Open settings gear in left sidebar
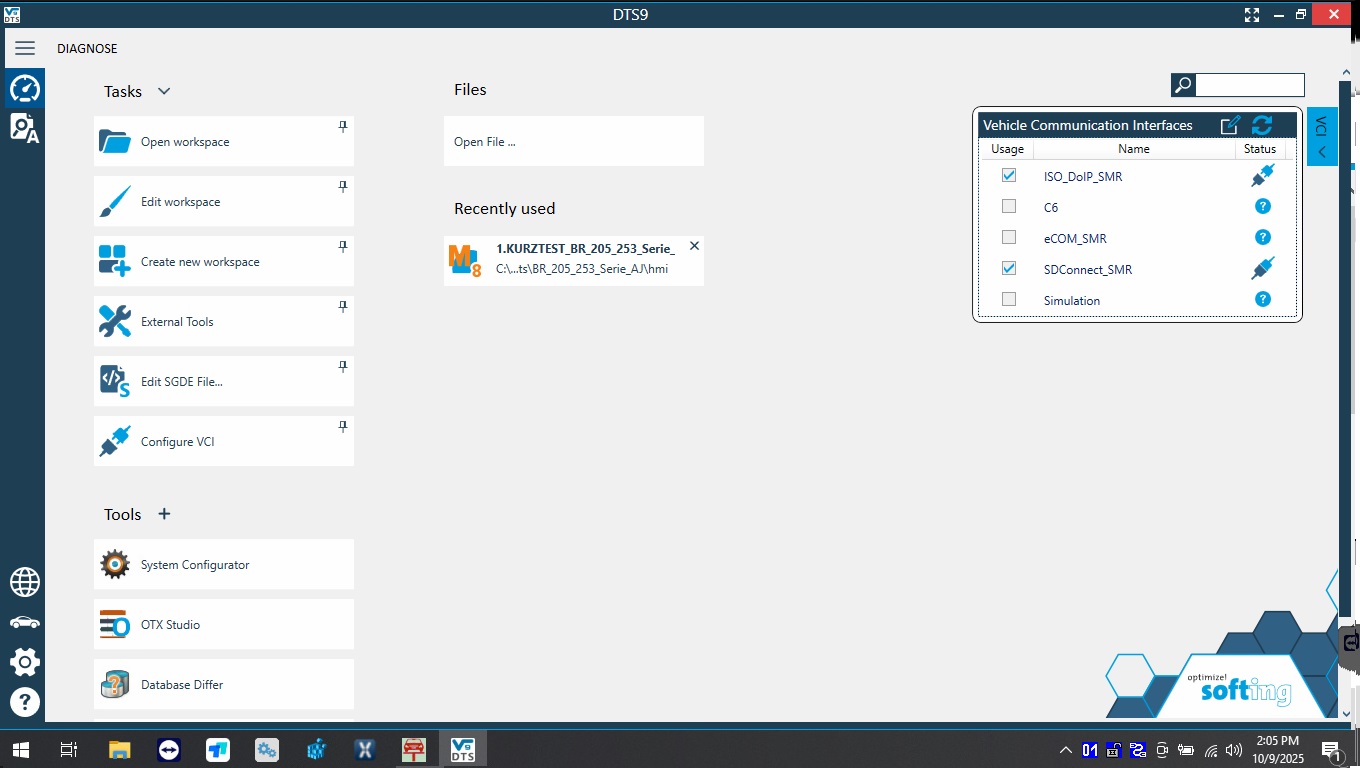Viewport: 1360px width, 768px height. (x=25, y=661)
